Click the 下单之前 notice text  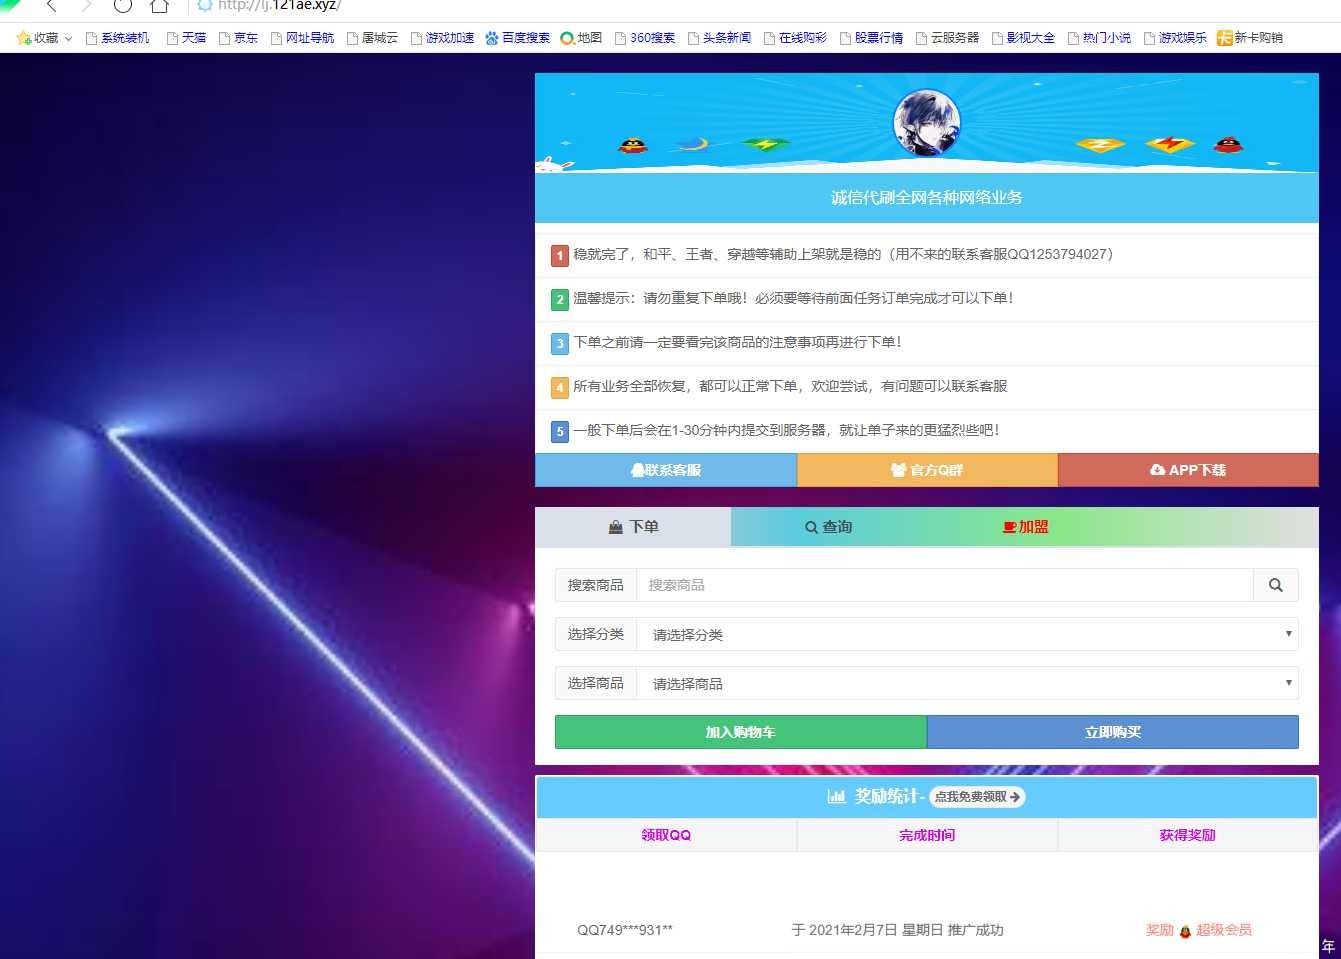[x=737, y=342]
